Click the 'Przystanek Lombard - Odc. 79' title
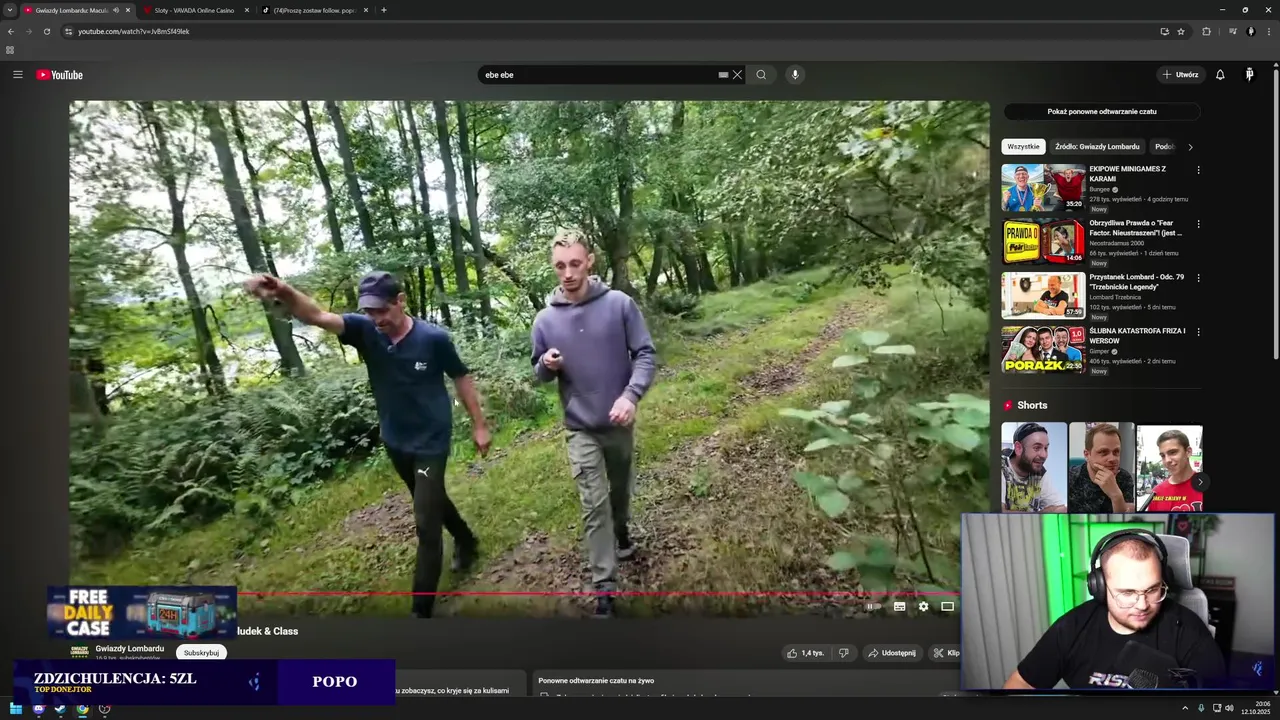Viewport: 1280px width, 720px height. 1137,282
